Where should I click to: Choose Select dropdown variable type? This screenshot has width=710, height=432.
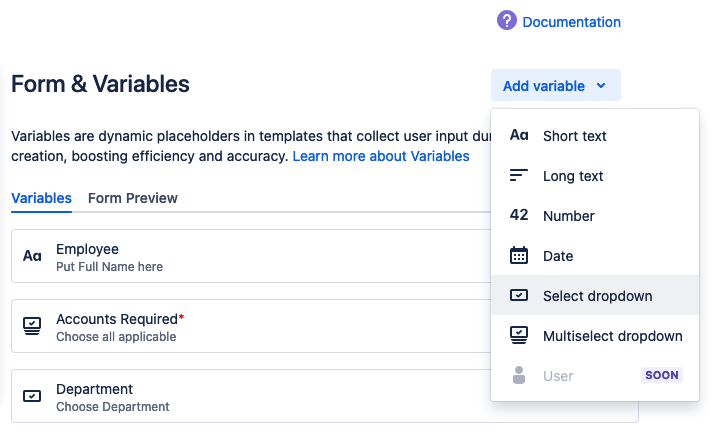[597, 296]
